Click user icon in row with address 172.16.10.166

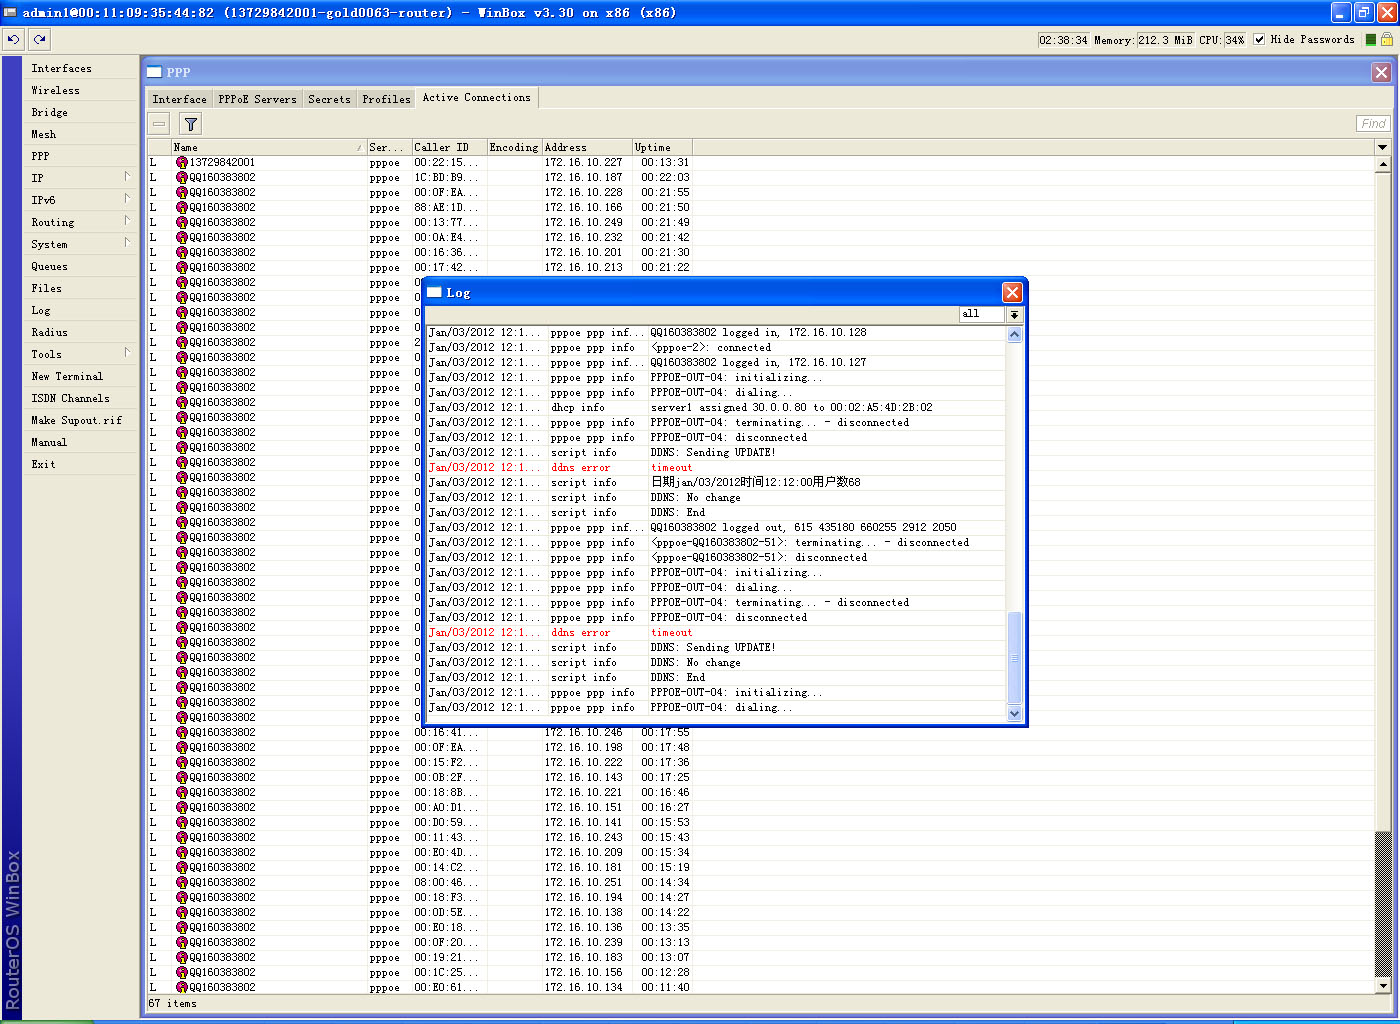[x=182, y=207]
